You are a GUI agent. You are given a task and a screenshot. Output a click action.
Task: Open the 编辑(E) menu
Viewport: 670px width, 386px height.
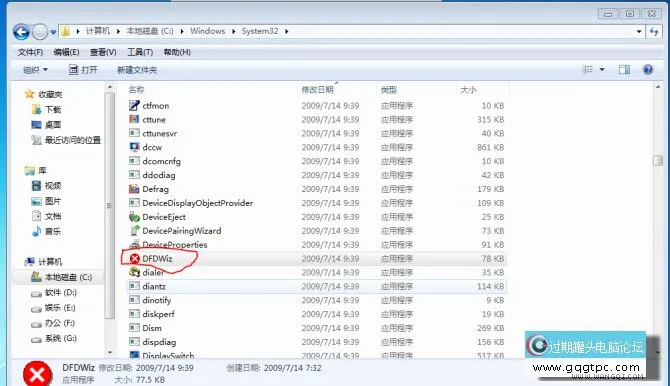pos(66,52)
